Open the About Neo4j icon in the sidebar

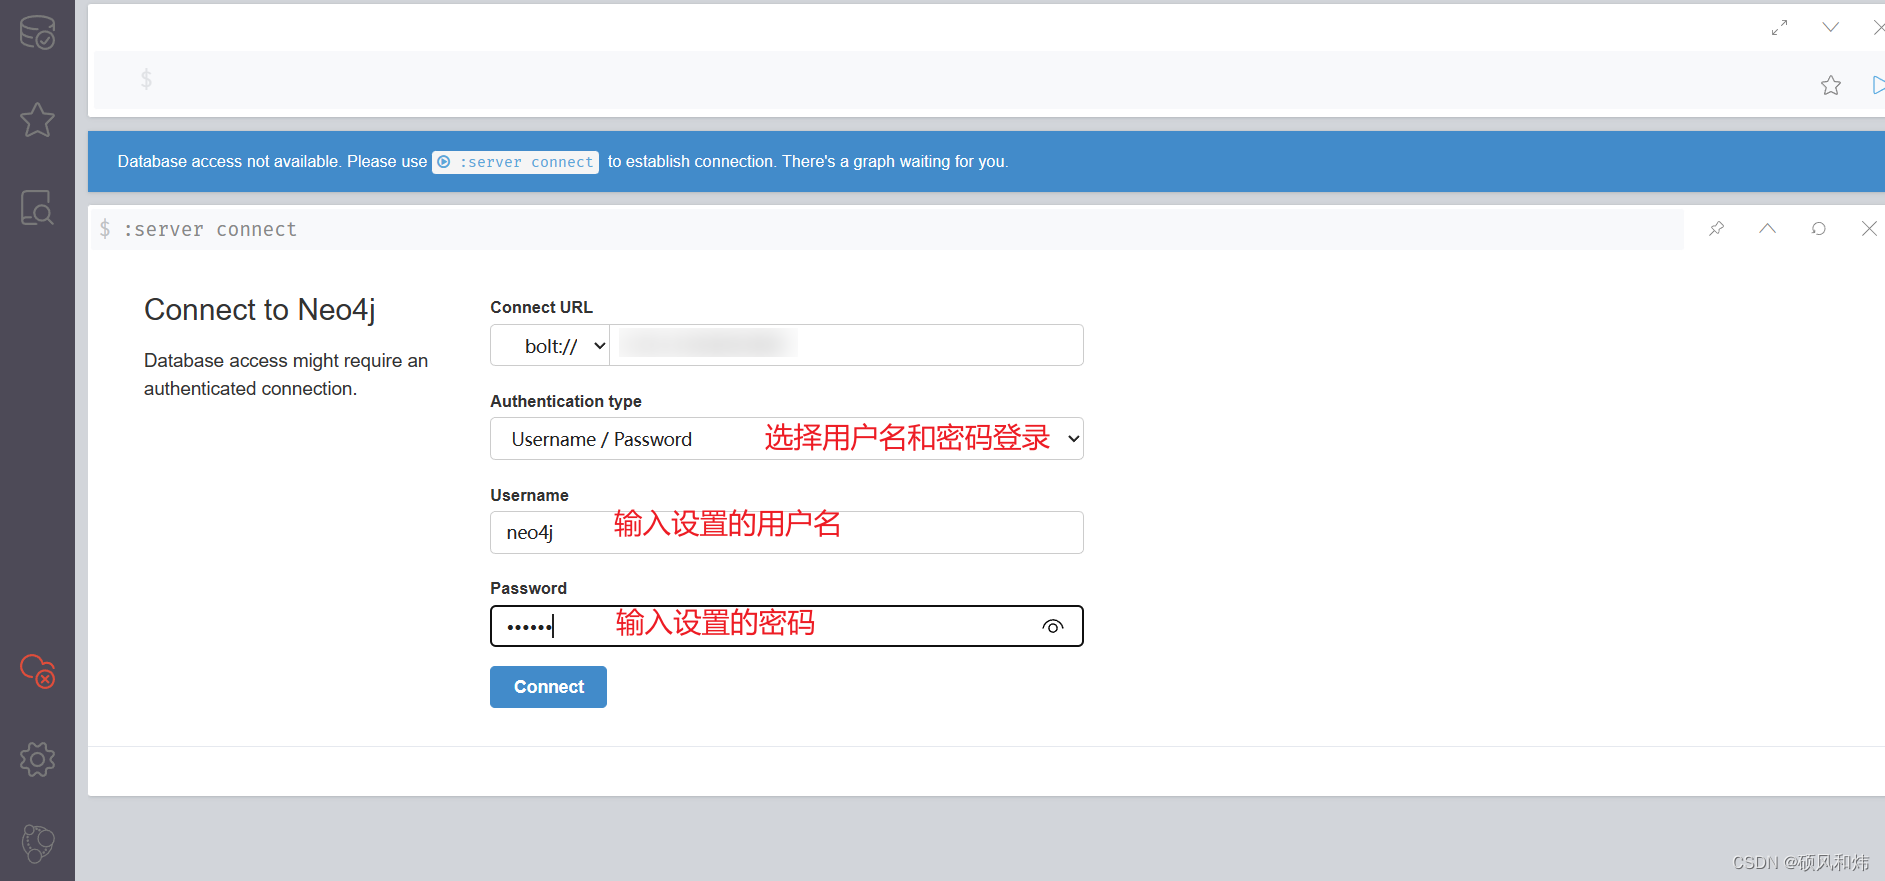coord(38,843)
